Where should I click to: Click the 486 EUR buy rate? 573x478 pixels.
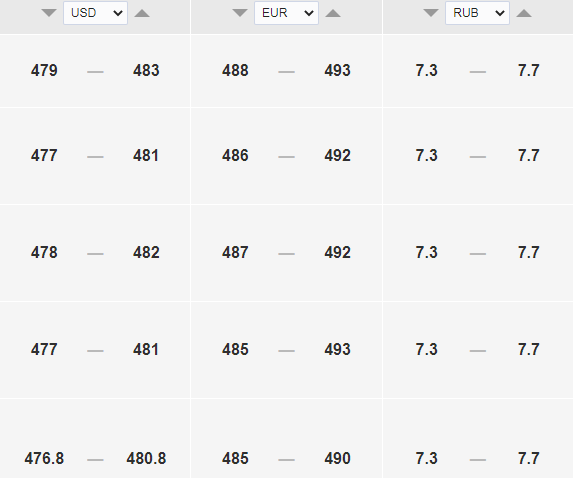tap(235, 155)
